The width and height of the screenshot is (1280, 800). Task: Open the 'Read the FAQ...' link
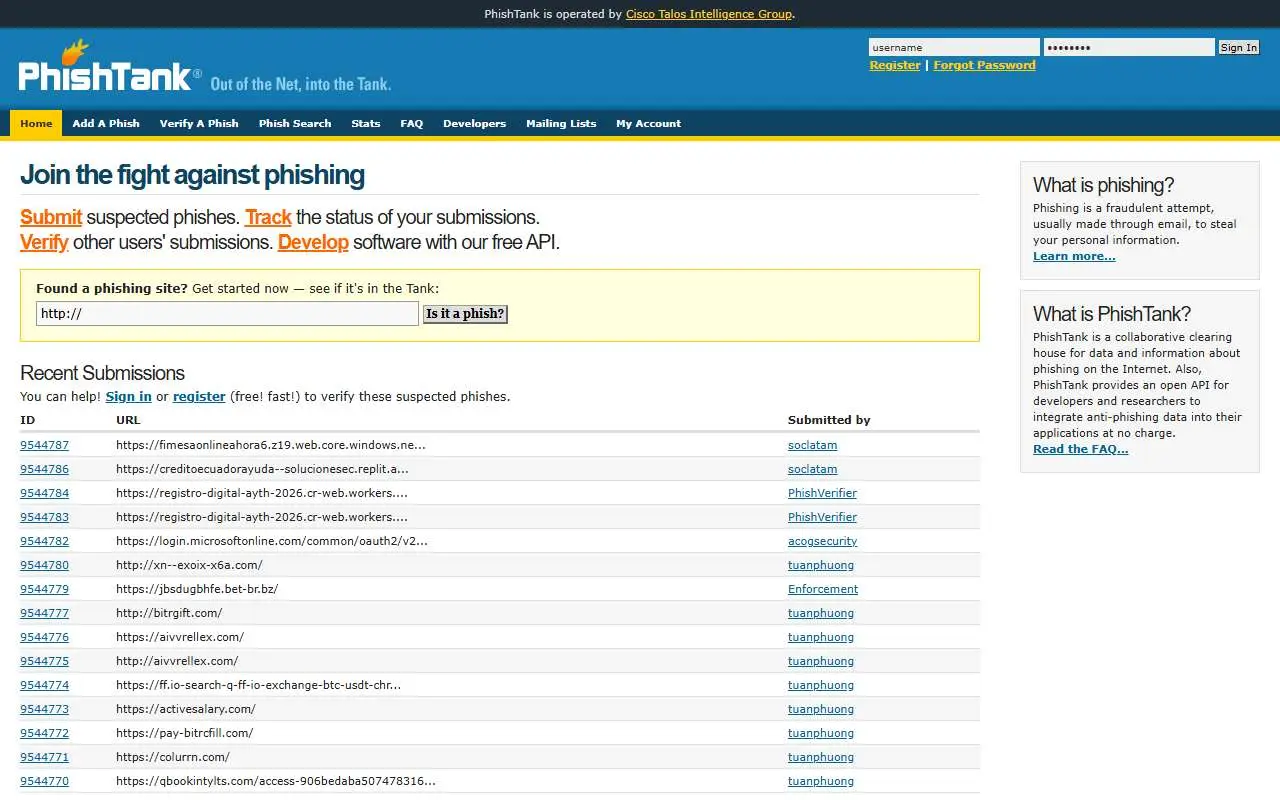coord(1080,449)
